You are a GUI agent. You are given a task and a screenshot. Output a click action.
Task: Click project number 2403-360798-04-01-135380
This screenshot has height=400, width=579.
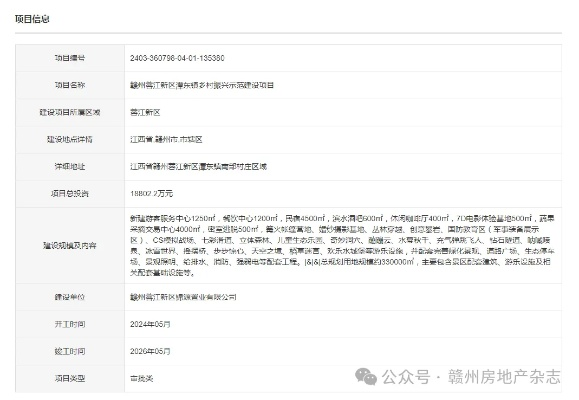(177, 58)
